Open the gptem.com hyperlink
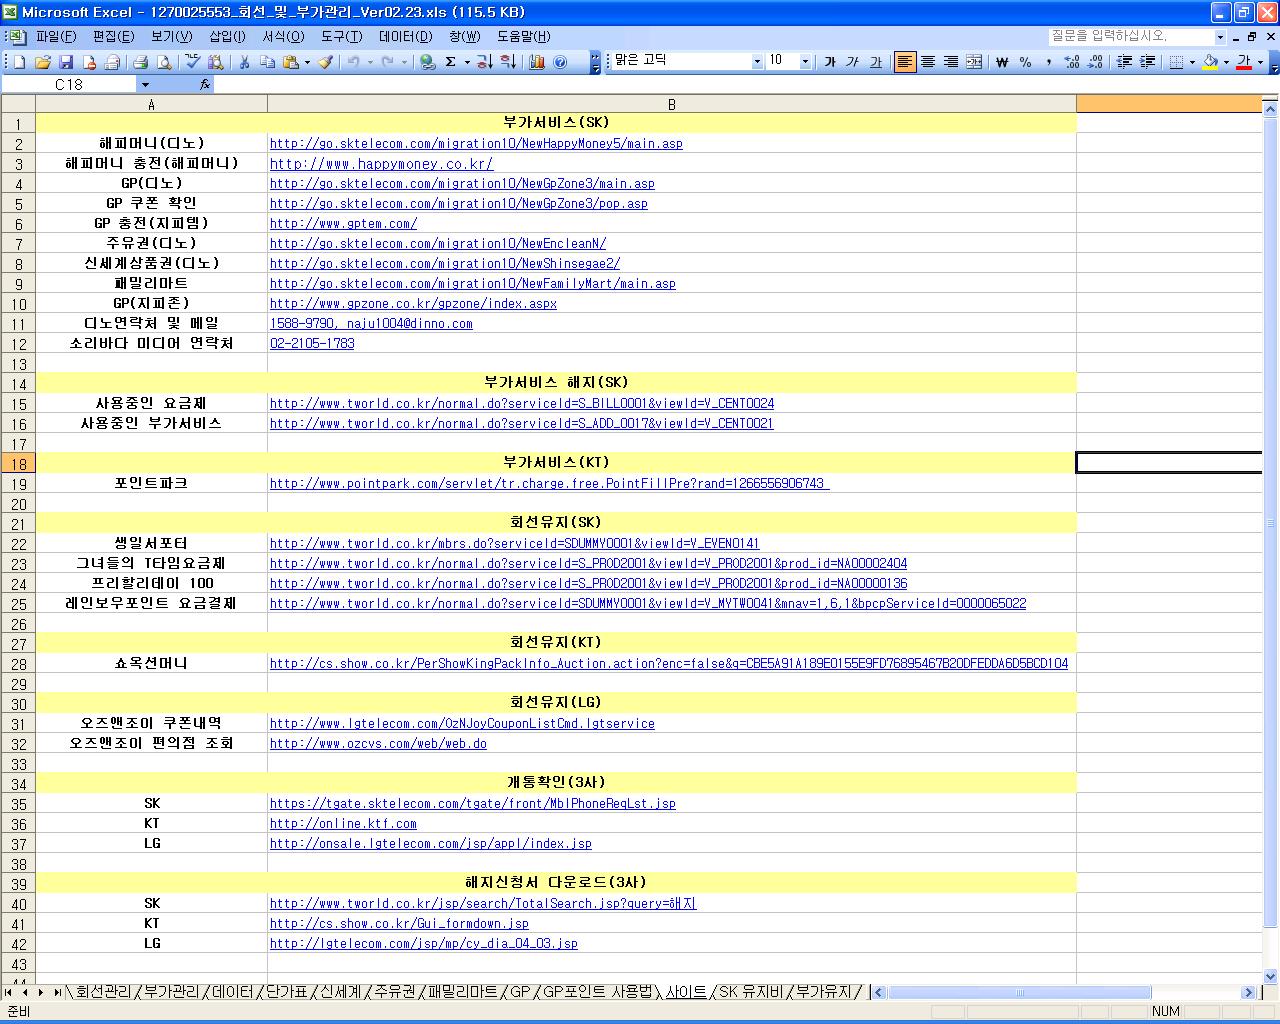The height and width of the screenshot is (1024, 1280). [343, 224]
